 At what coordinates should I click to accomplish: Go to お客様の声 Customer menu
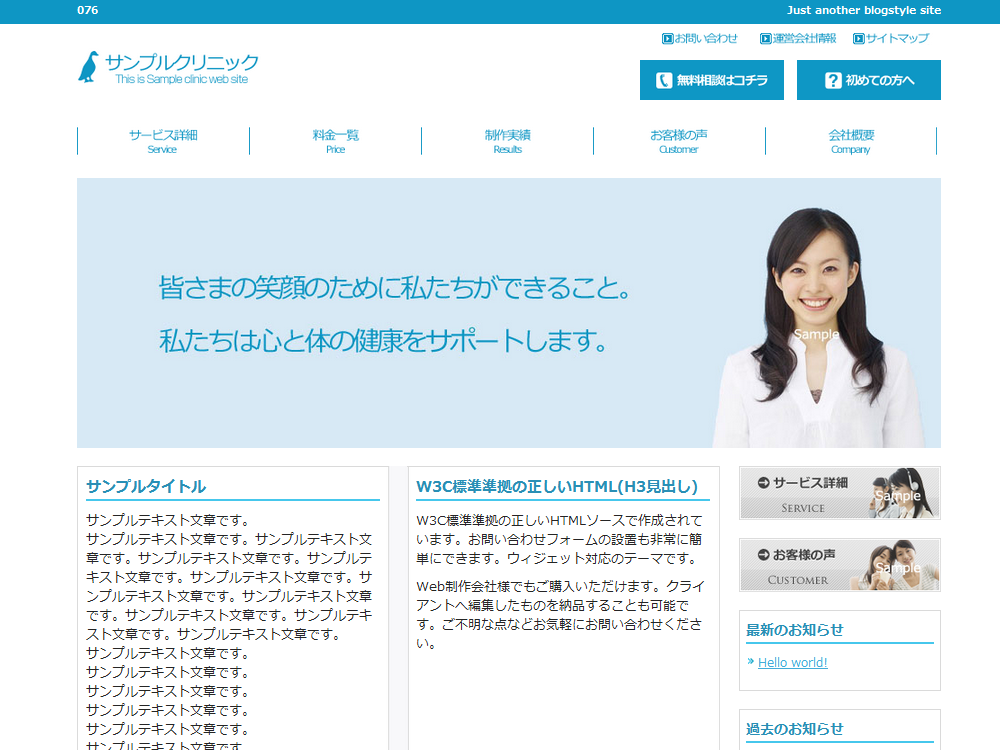[x=679, y=141]
